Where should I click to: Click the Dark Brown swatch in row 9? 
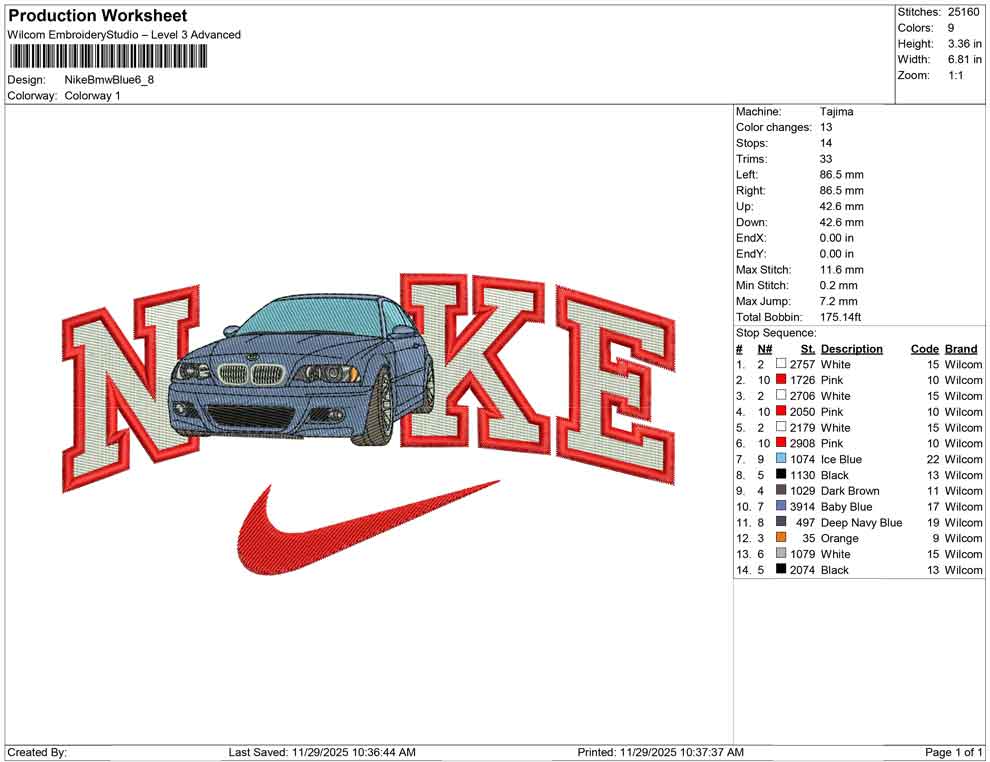coord(779,491)
